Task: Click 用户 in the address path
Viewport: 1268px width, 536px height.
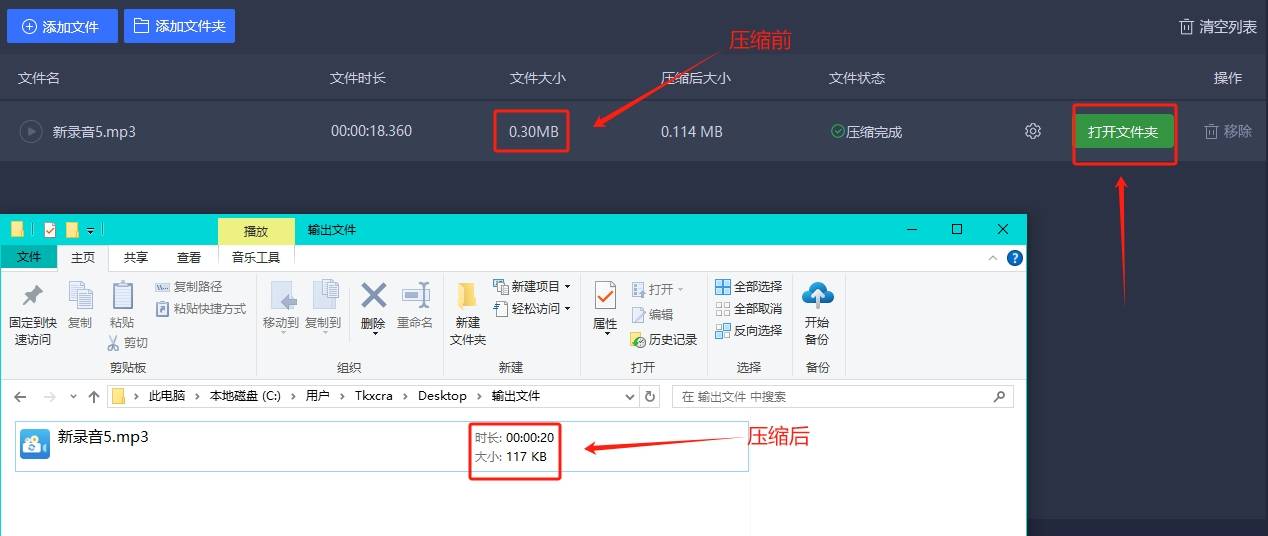Action: coord(317,396)
